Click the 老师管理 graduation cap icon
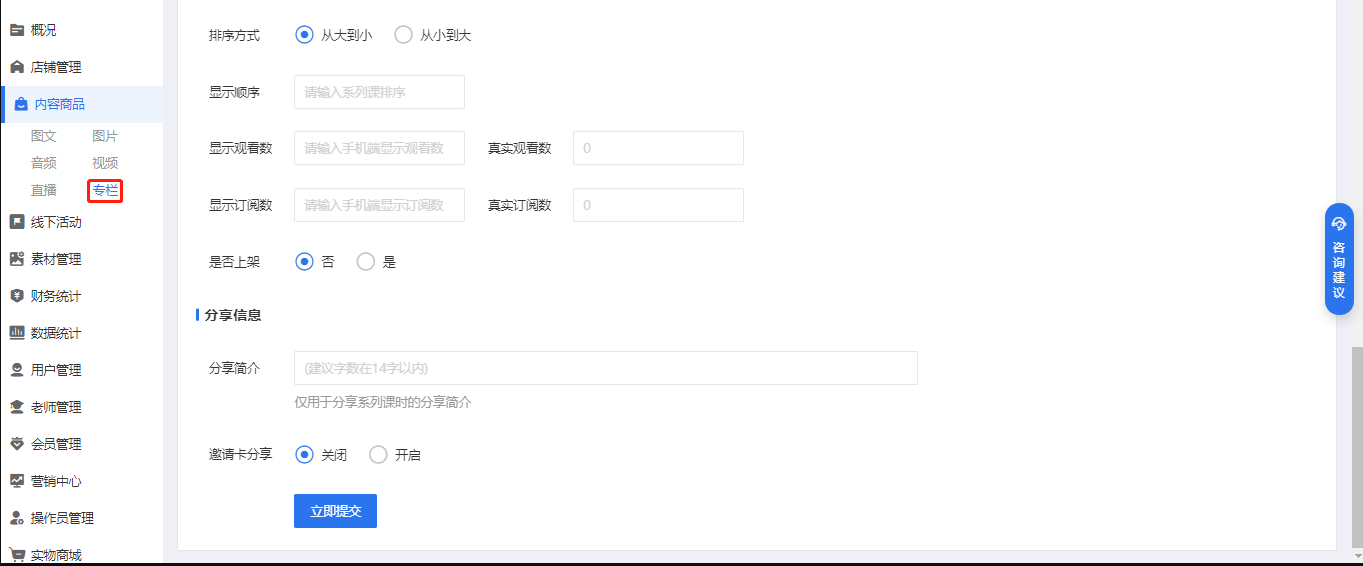 [x=17, y=407]
